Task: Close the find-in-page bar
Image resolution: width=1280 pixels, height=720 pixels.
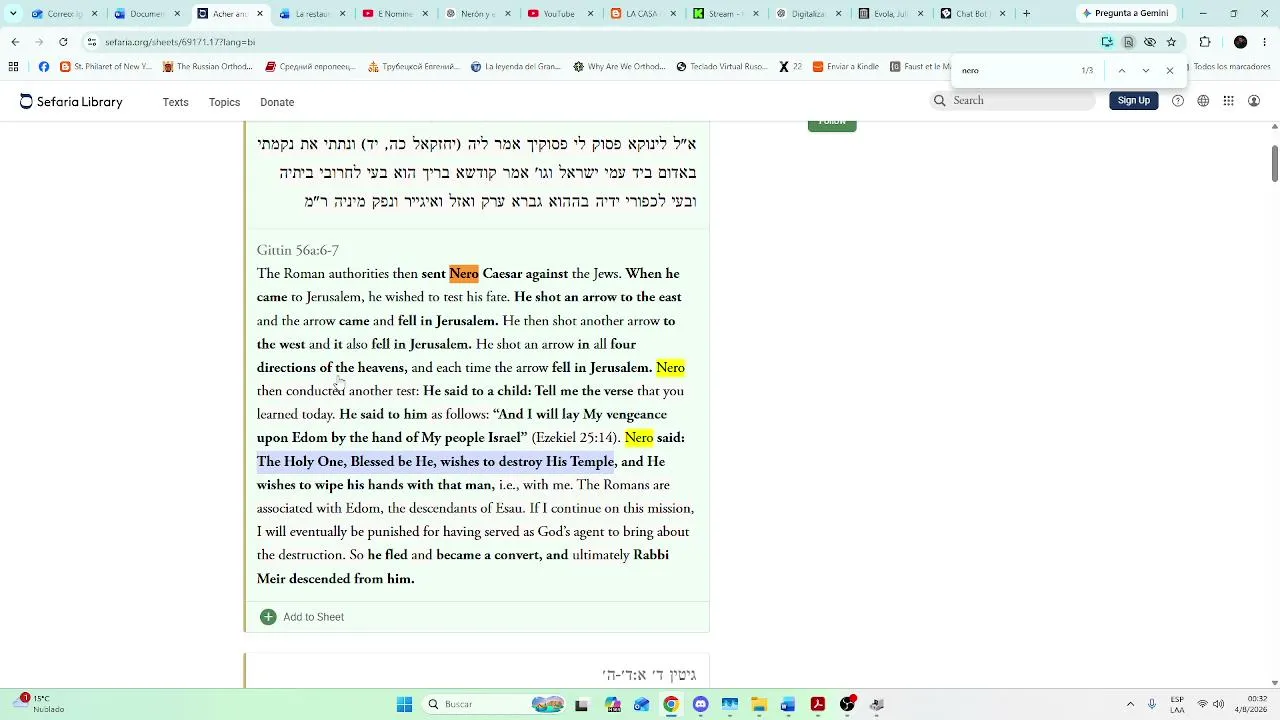Action: click(1169, 71)
